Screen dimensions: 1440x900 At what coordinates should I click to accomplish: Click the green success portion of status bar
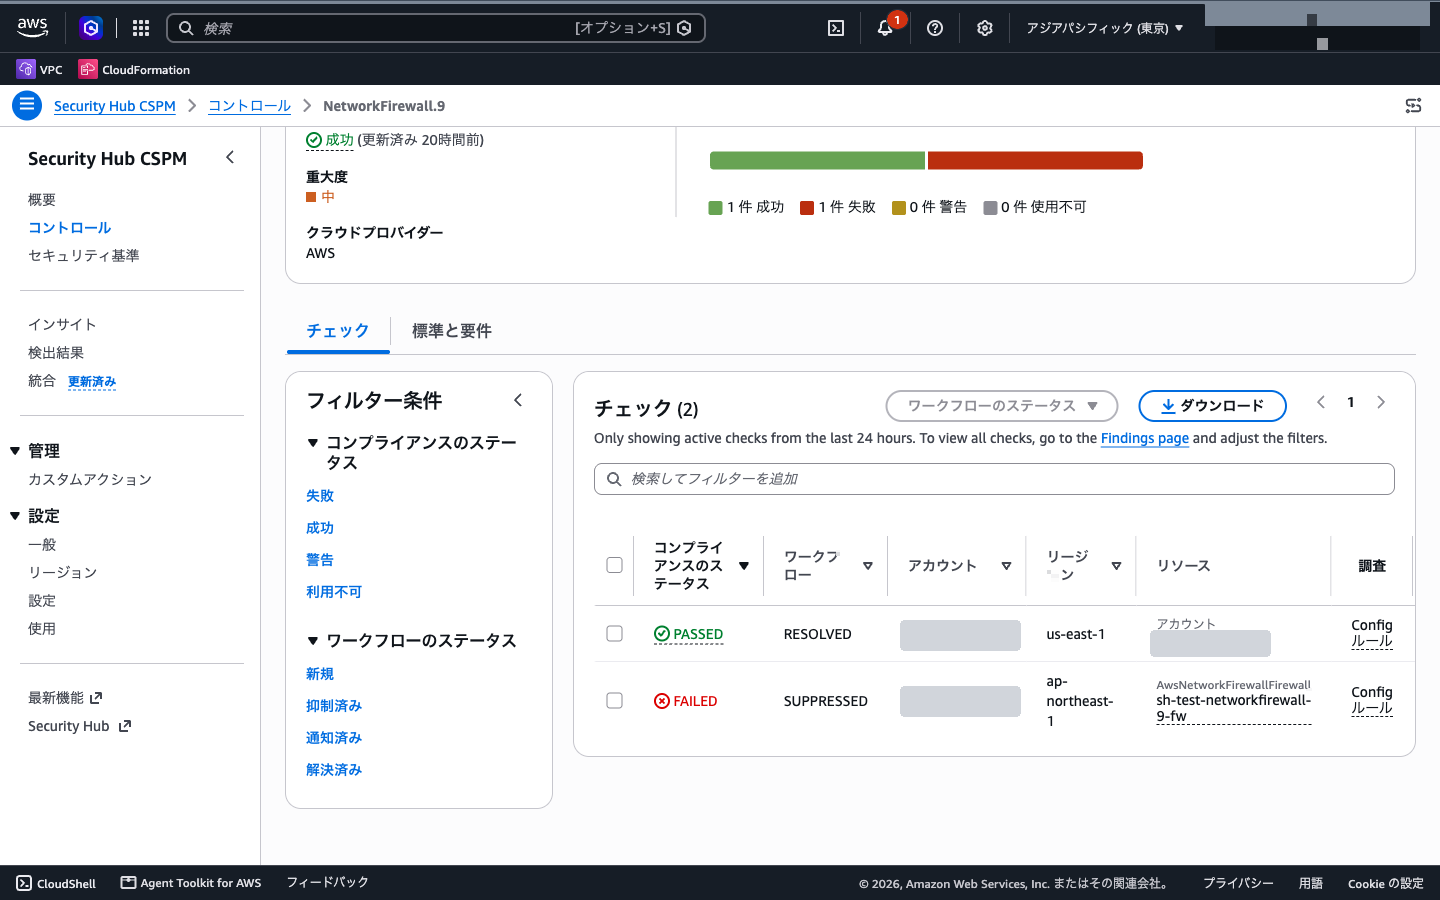(817, 160)
